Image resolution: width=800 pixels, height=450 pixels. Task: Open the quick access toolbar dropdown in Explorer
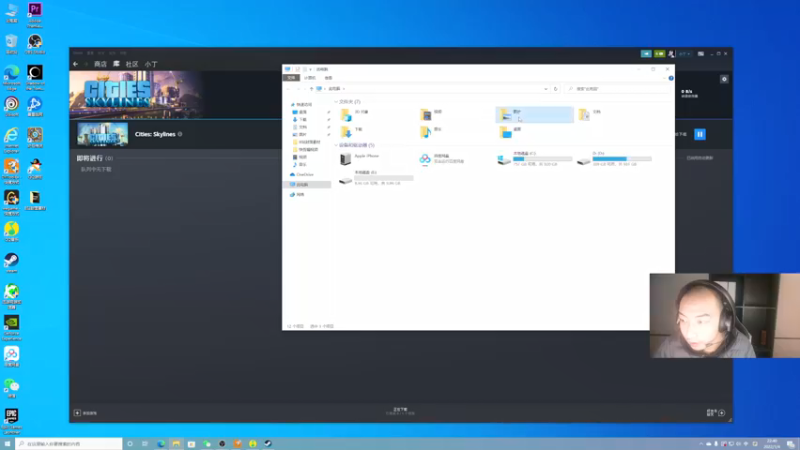(310, 69)
